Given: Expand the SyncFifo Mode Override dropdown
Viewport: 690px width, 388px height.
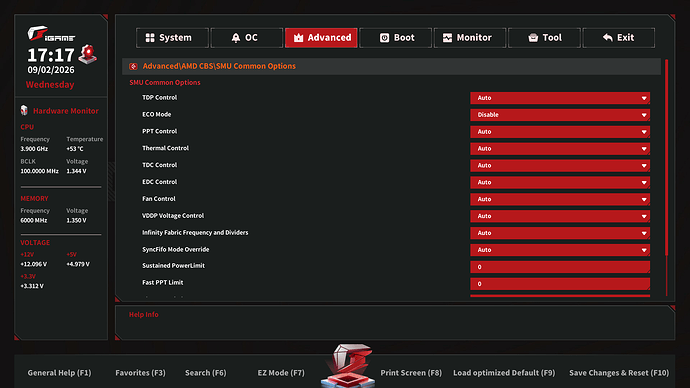Looking at the screenshot, I should pyautogui.click(x=560, y=250).
